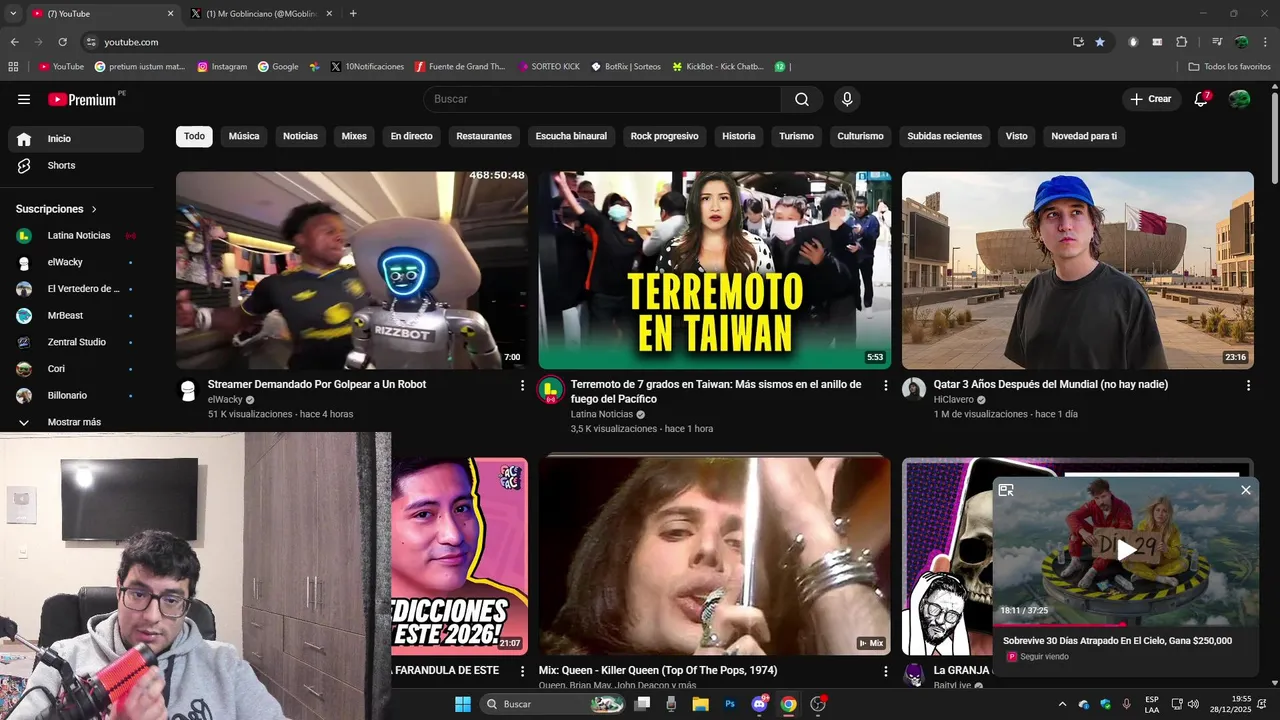Image resolution: width=1280 pixels, height=720 pixels.
Task: Open options for Streamer Demandado video
Action: coord(522,385)
